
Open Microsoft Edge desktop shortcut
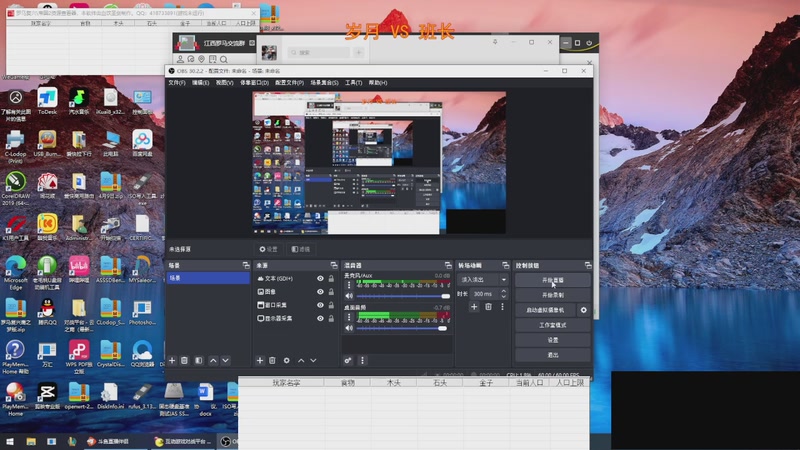click(x=15, y=272)
